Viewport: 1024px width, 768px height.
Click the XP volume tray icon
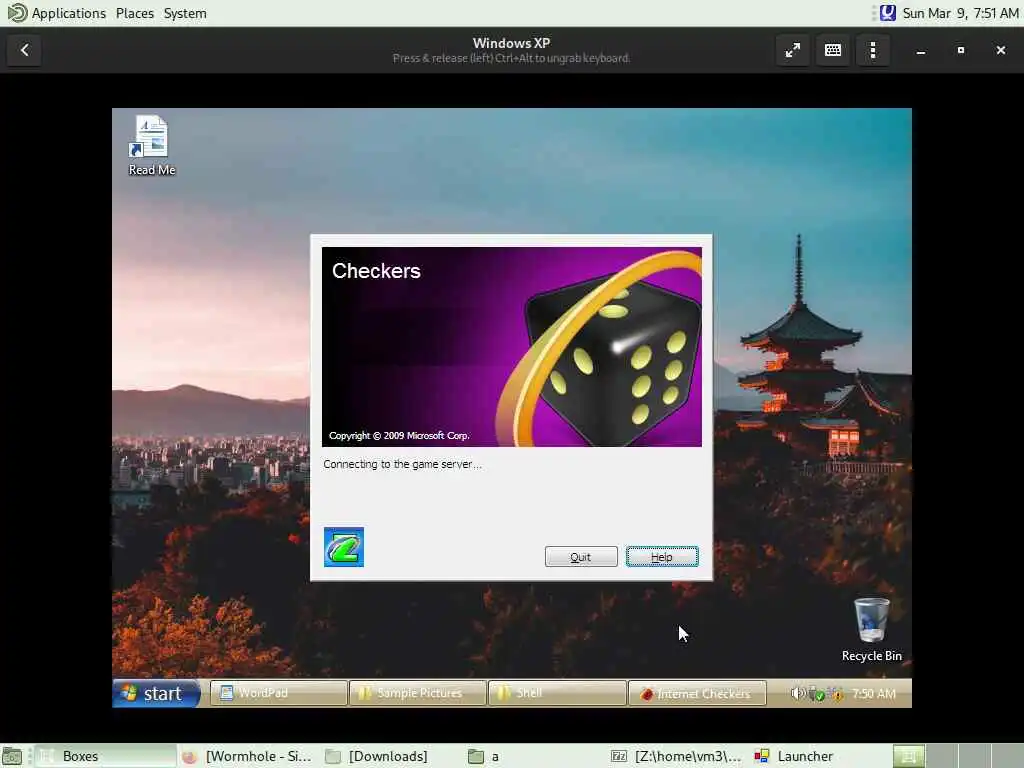coord(797,694)
